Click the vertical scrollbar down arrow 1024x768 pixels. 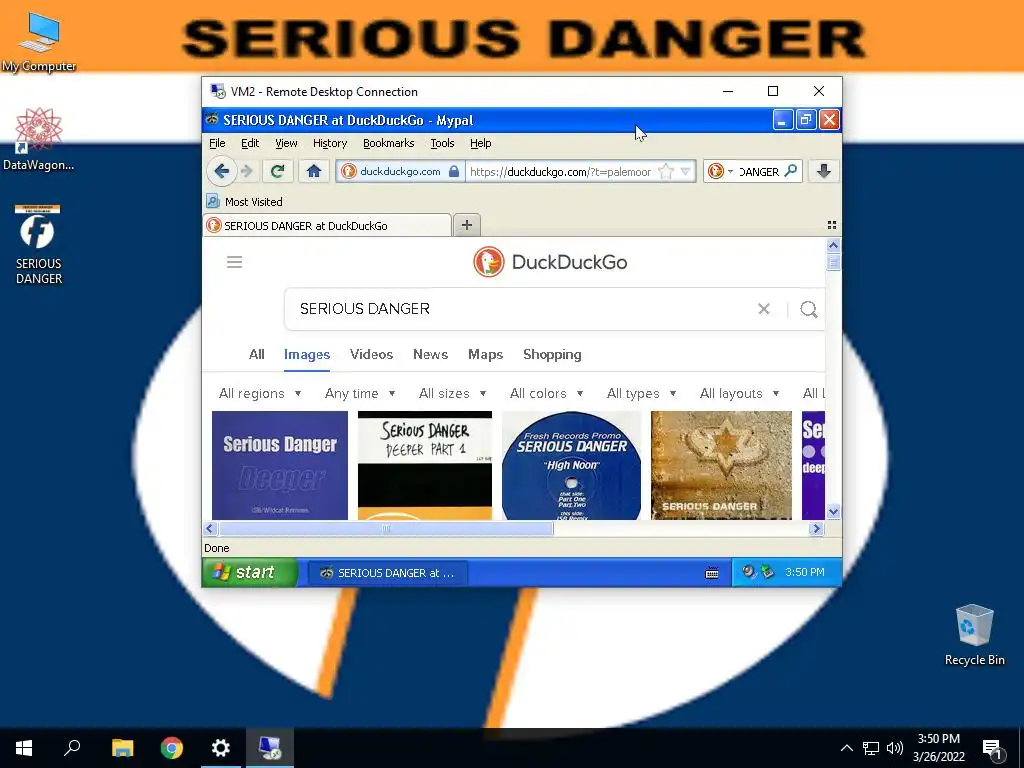tap(833, 511)
